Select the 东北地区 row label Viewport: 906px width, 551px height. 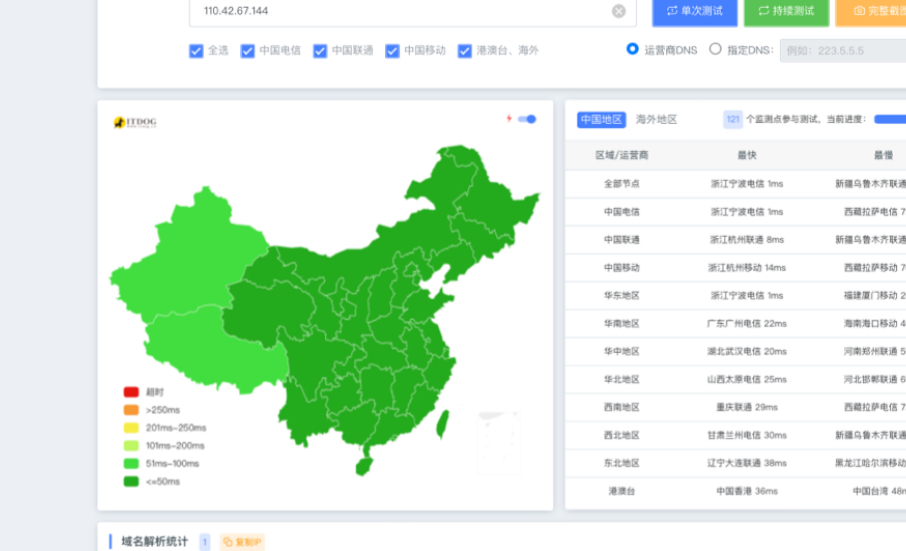[x=622, y=463]
